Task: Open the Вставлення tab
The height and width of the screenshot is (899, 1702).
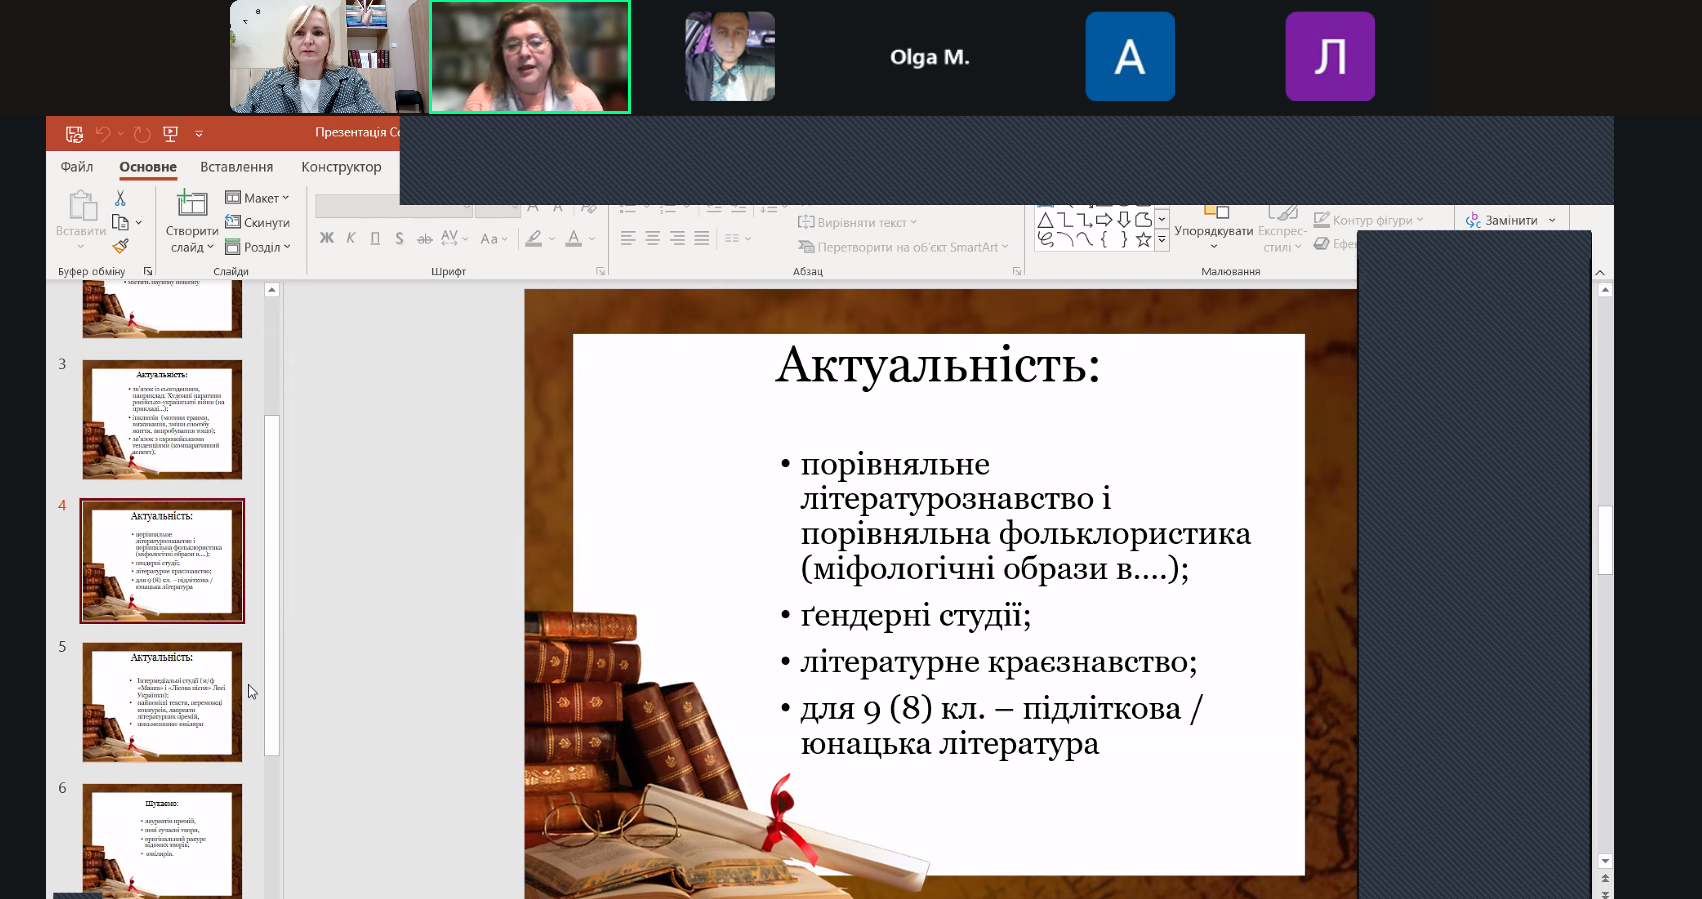Action: pyautogui.click(x=236, y=167)
